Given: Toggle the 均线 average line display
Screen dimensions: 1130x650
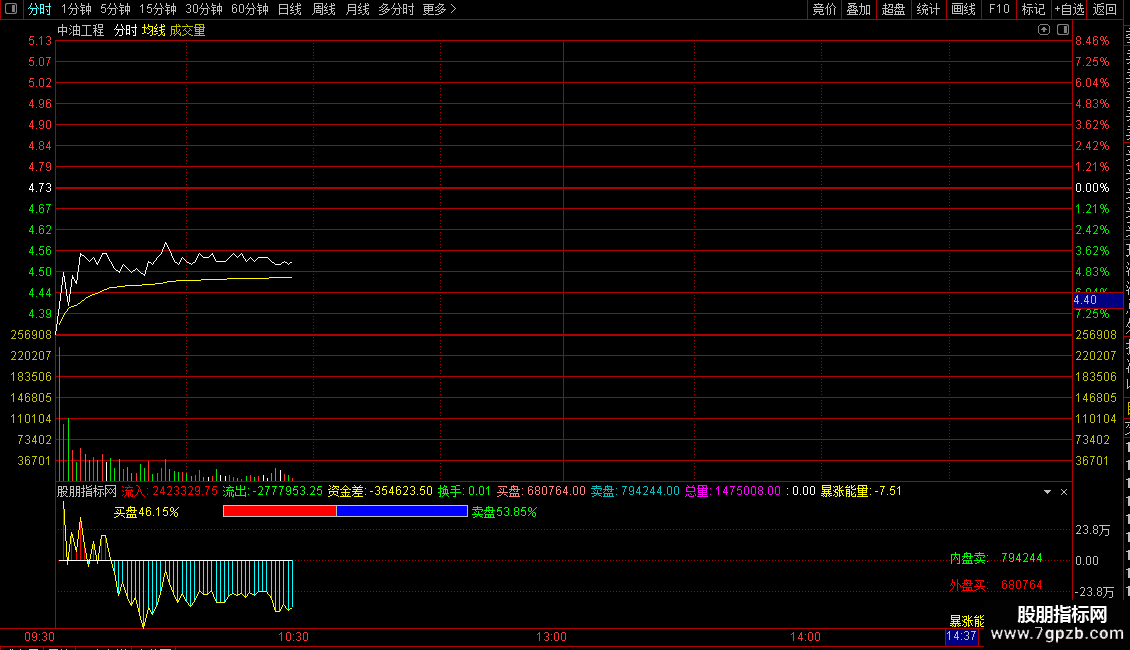Looking at the screenshot, I should click(153, 31).
